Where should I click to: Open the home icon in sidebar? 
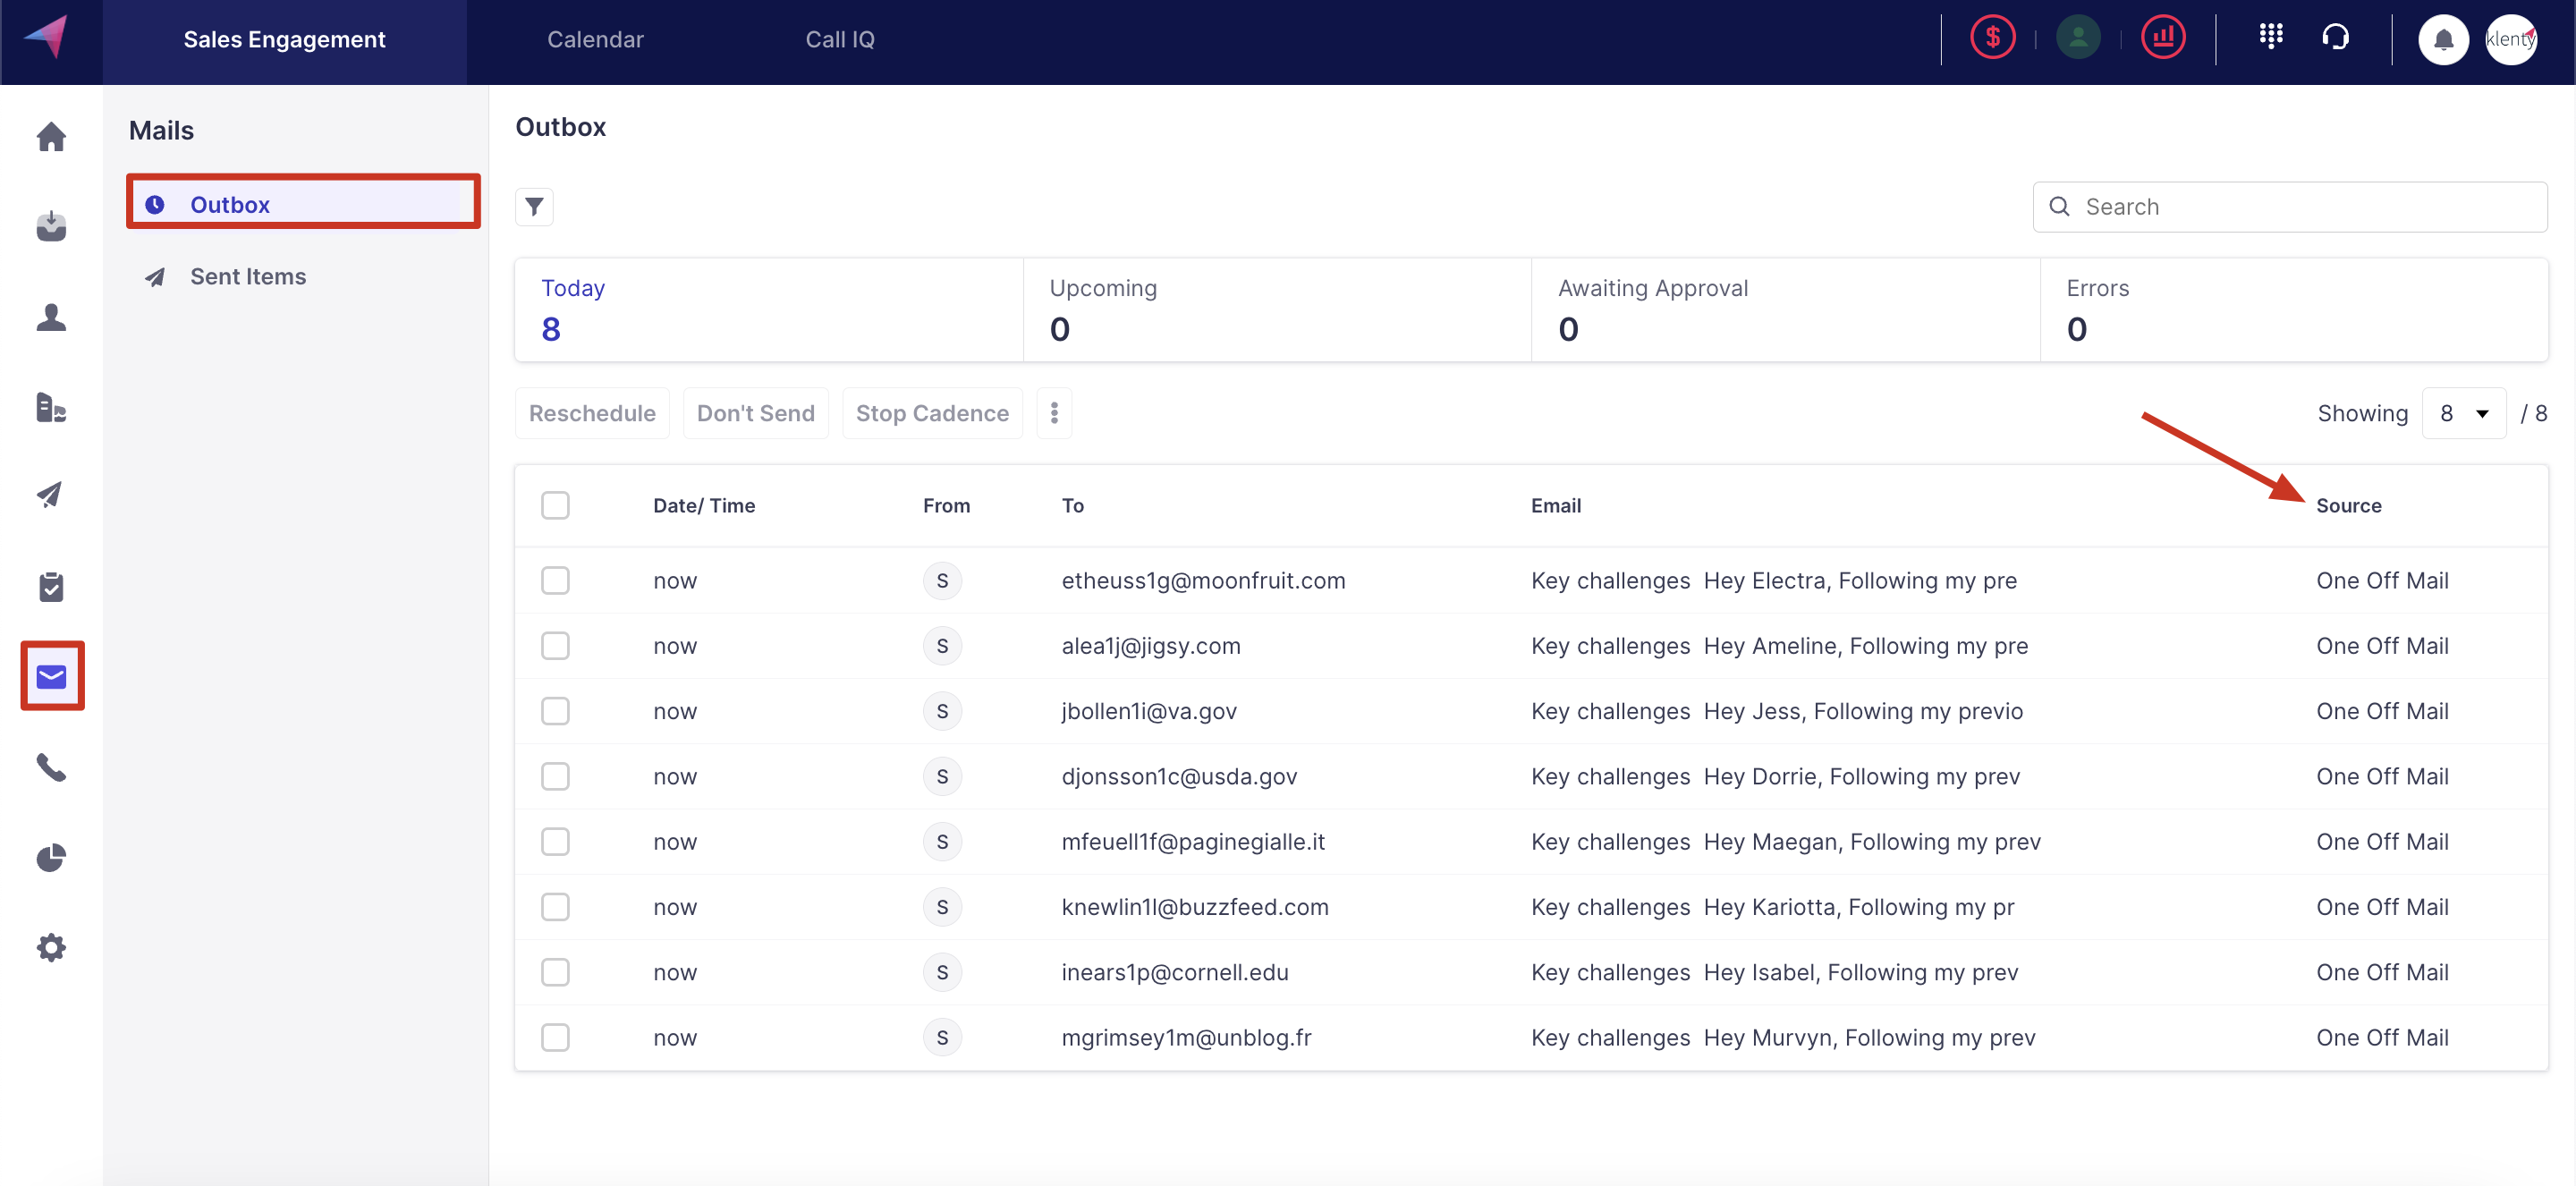[x=51, y=137]
